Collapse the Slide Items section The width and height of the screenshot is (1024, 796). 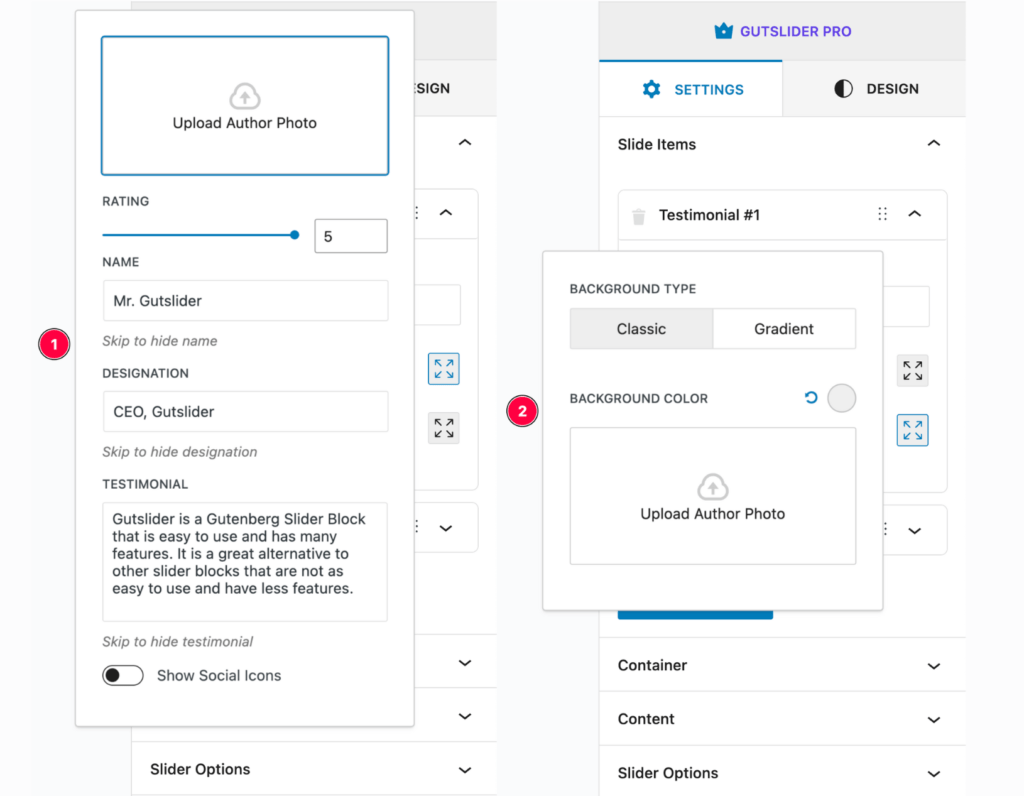coord(933,144)
